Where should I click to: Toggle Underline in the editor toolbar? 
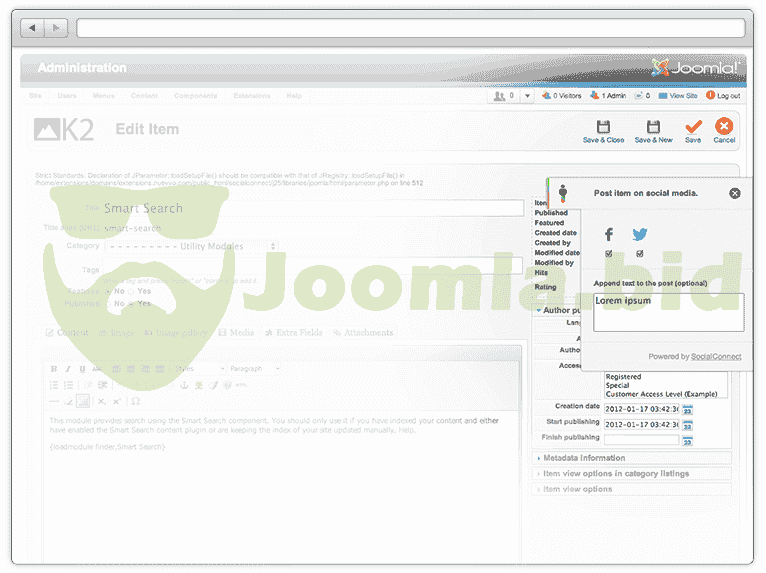(x=82, y=369)
